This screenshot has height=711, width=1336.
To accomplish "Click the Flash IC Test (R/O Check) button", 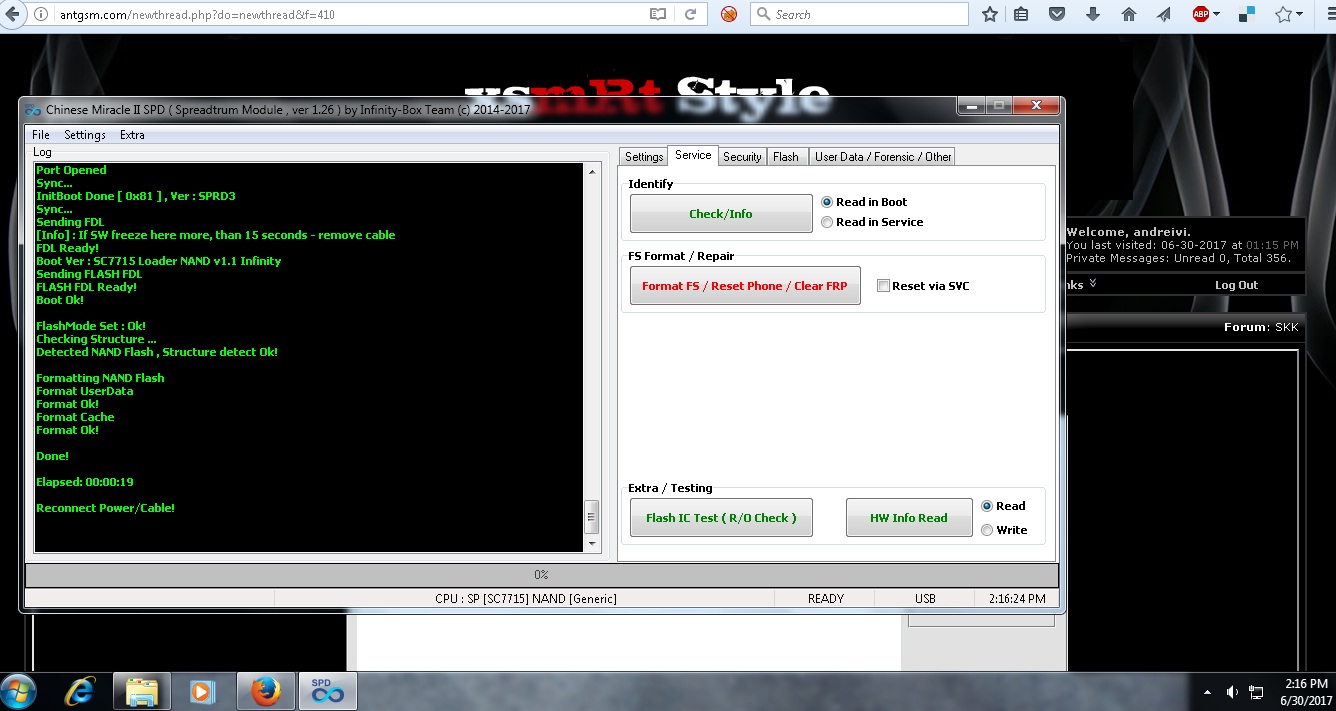I will (x=721, y=518).
